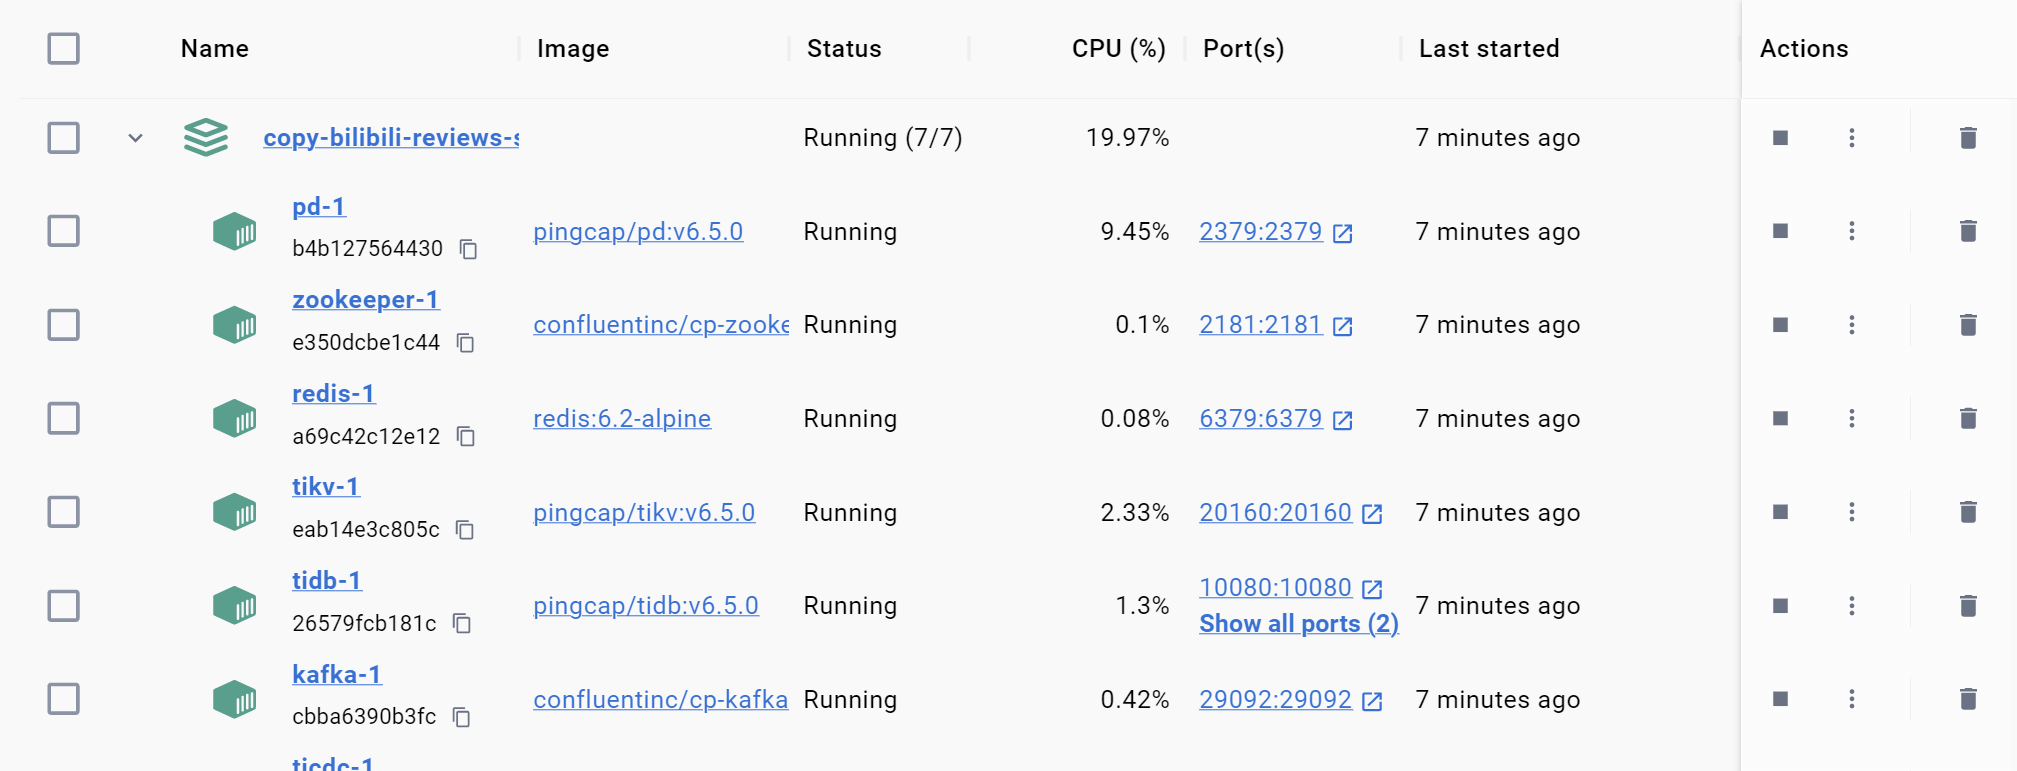Select the zookeeper-1 row checkbox
The height and width of the screenshot is (771, 2017).
pyautogui.click(x=64, y=325)
